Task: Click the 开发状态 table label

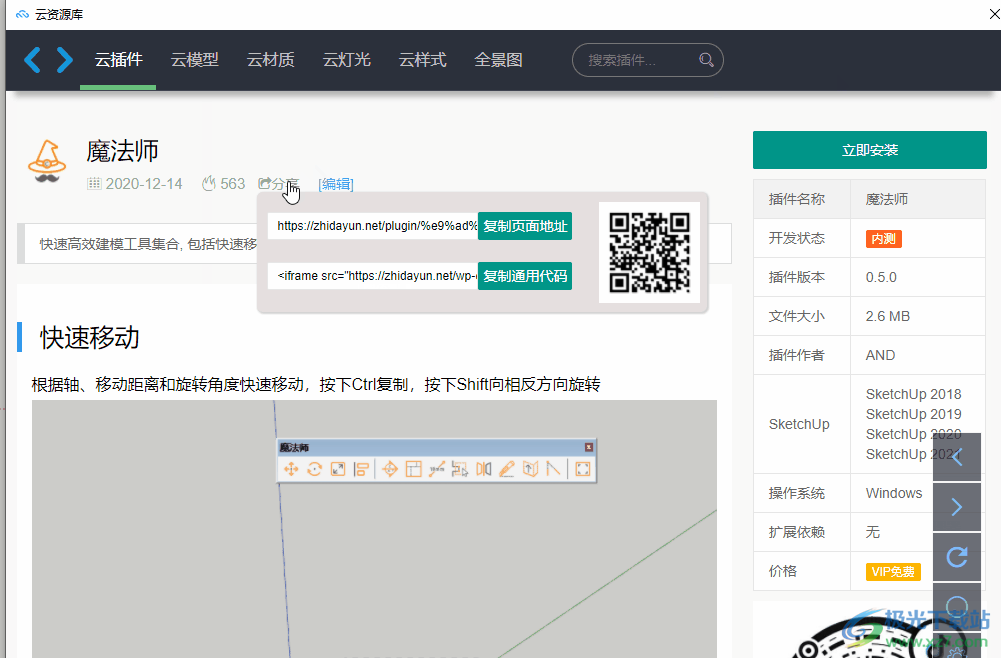Action: coord(797,239)
